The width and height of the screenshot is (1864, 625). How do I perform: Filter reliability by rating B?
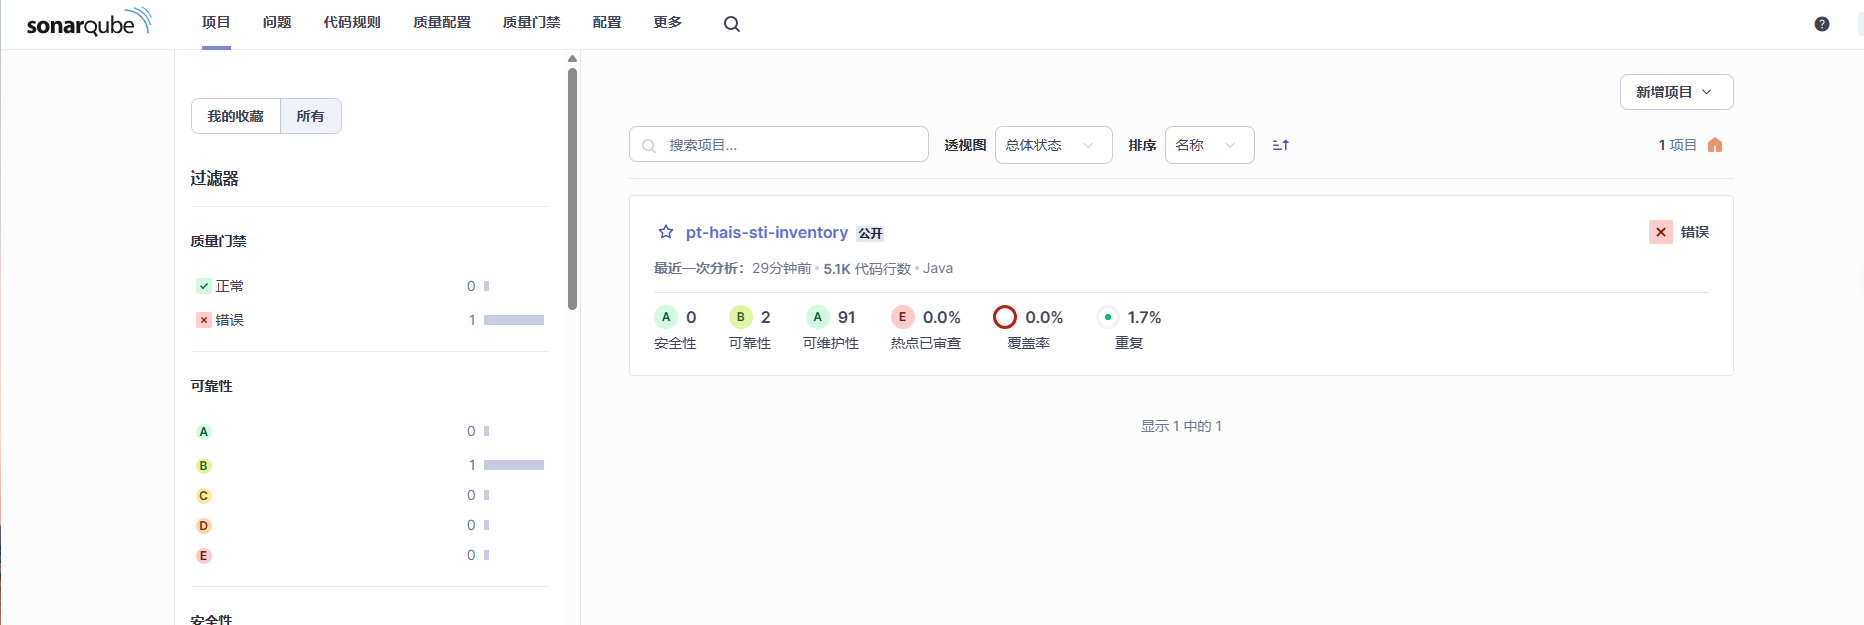tap(370, 465)
